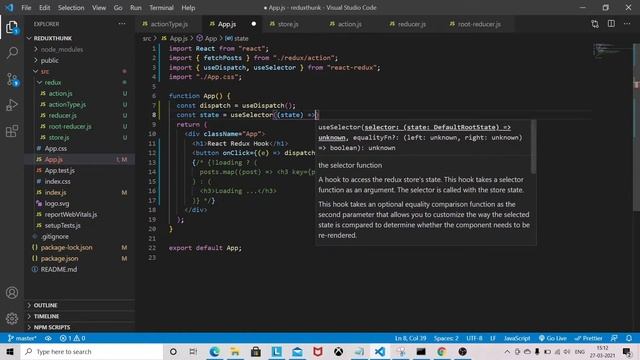This screenshot has height=360, width=640.
Task: Open the Selection menu
Action: (x=71, y=8)
